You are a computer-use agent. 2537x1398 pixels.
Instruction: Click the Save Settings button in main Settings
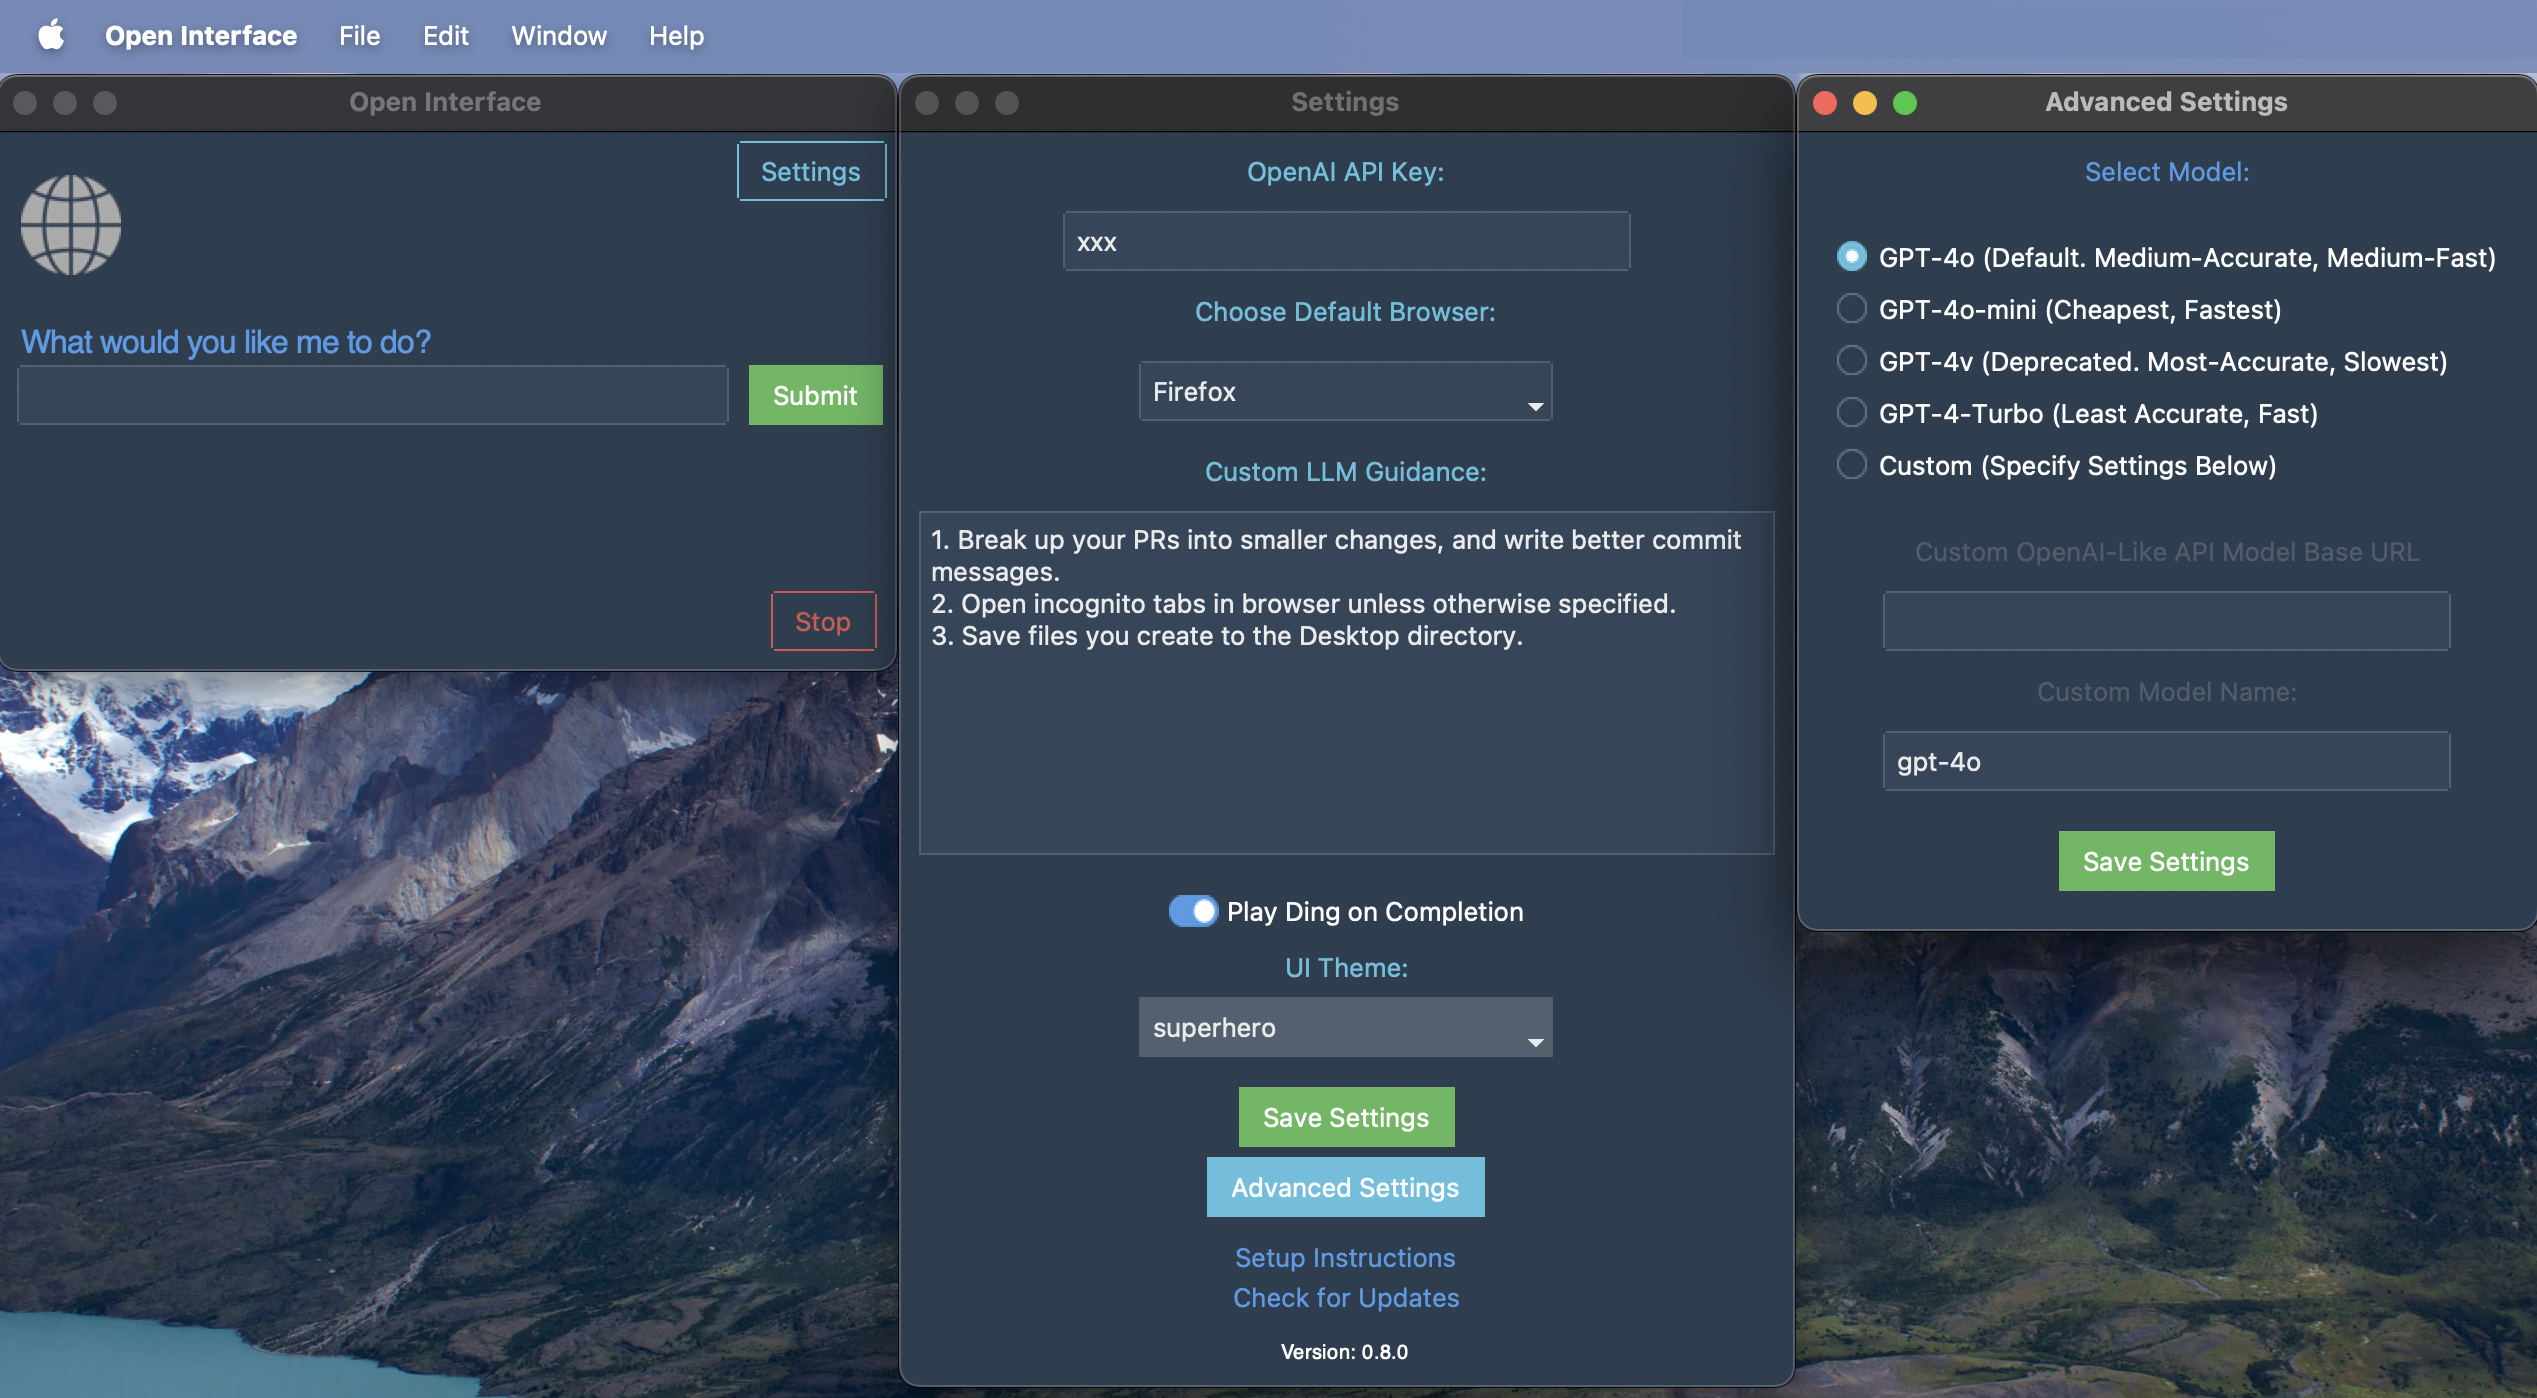(x=1346, y=1116)
